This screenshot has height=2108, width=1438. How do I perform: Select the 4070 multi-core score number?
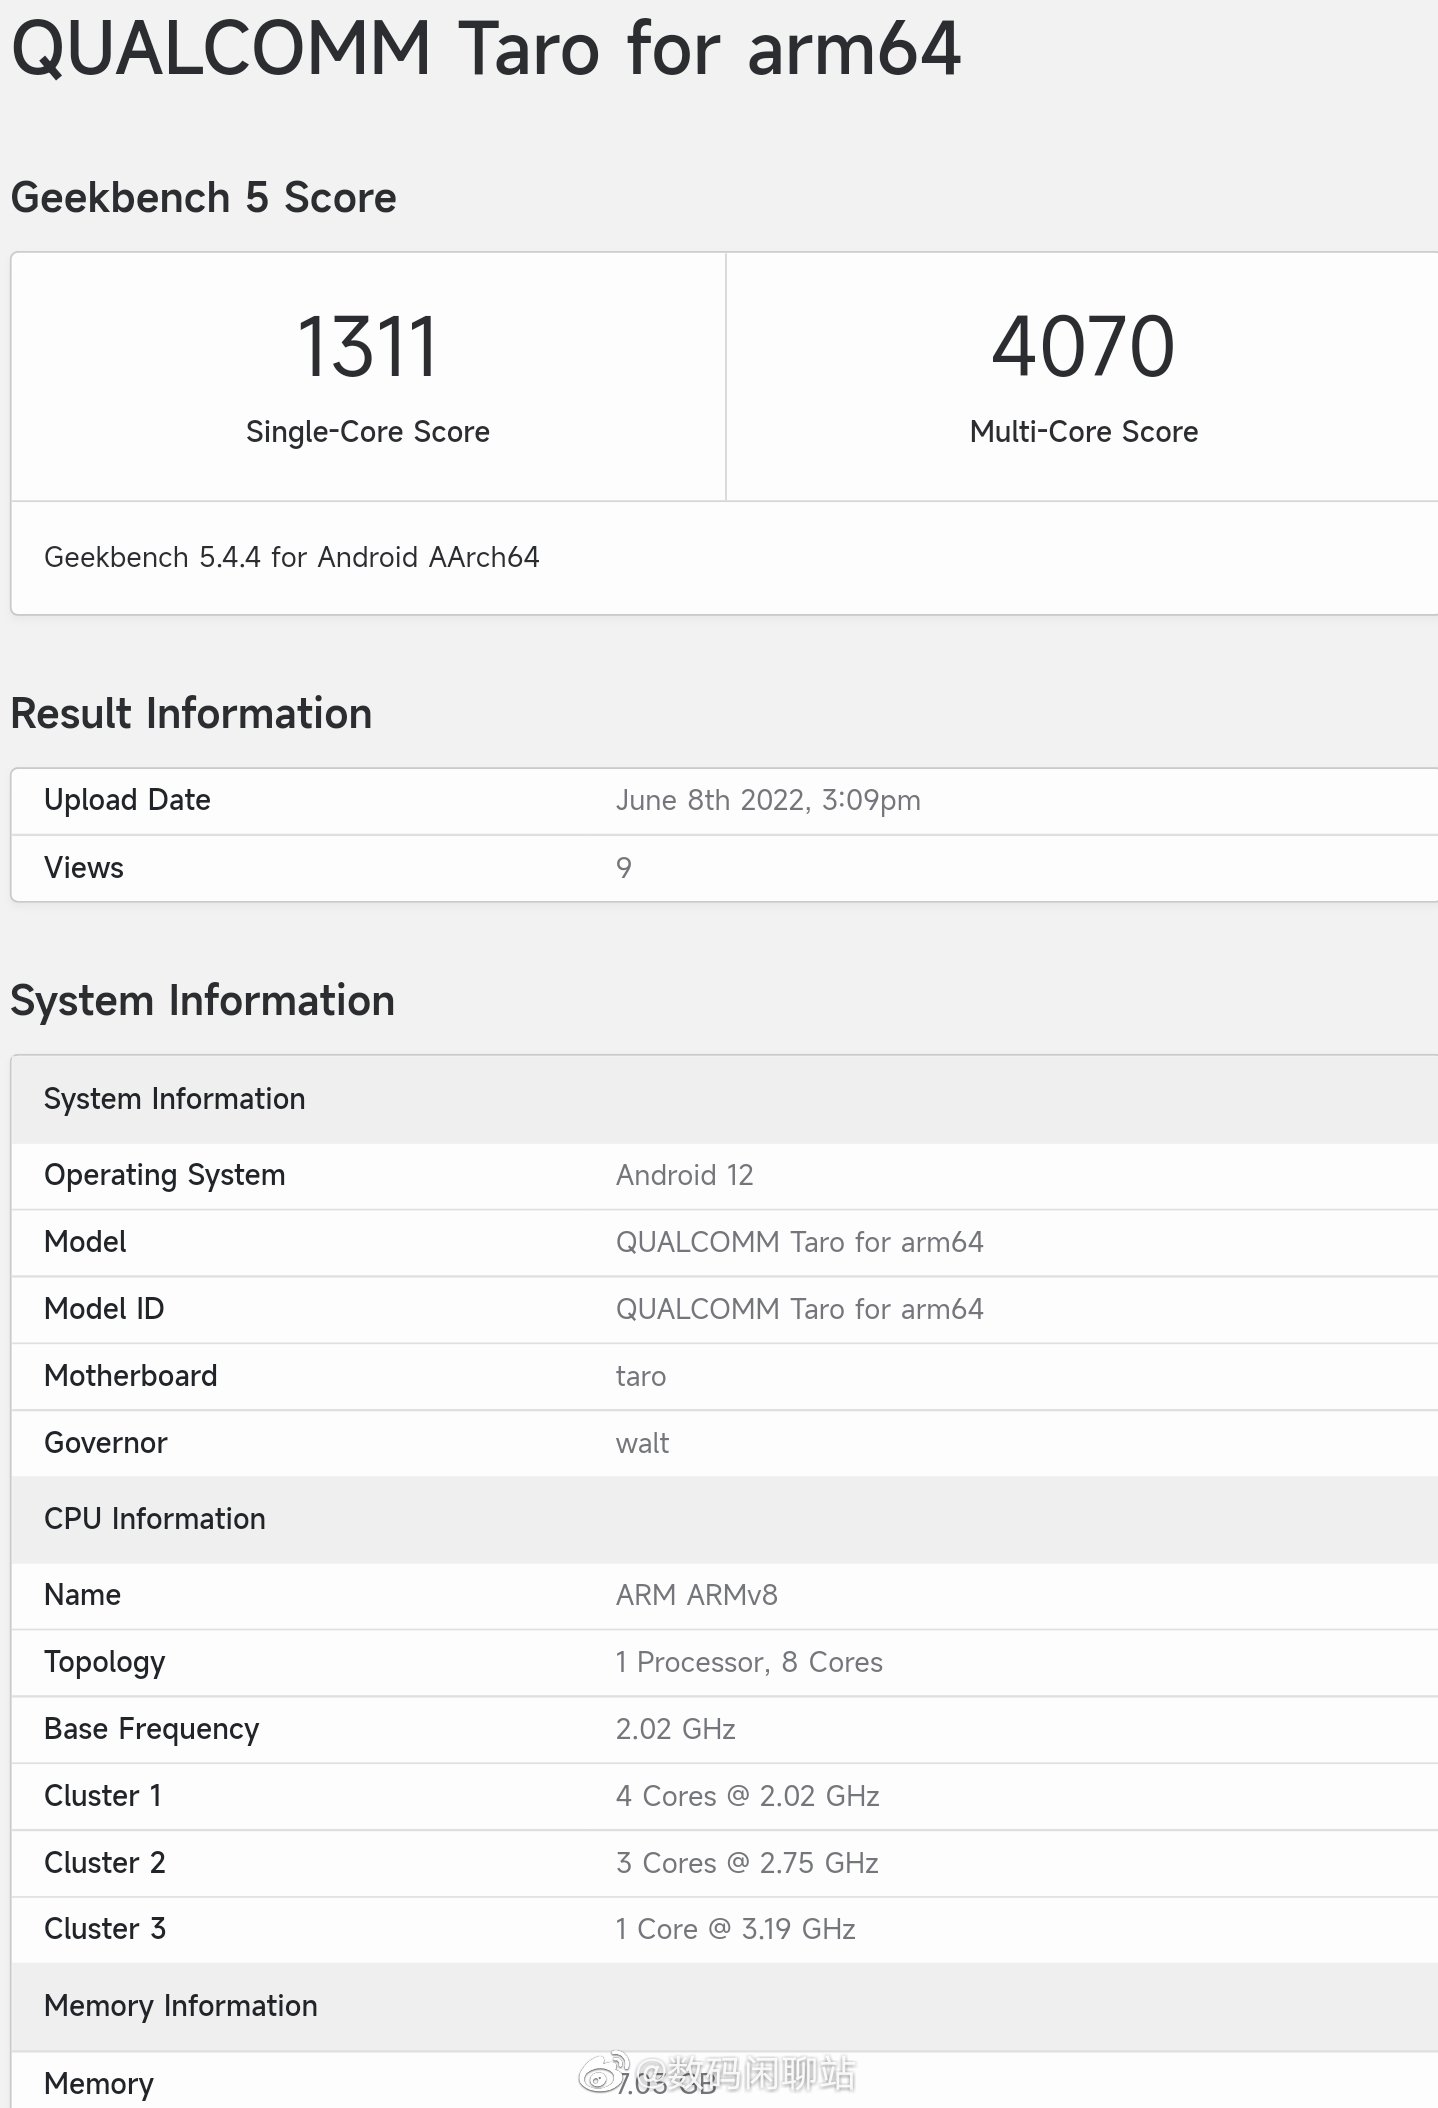pyautogui.click(x=1082, y=347)
